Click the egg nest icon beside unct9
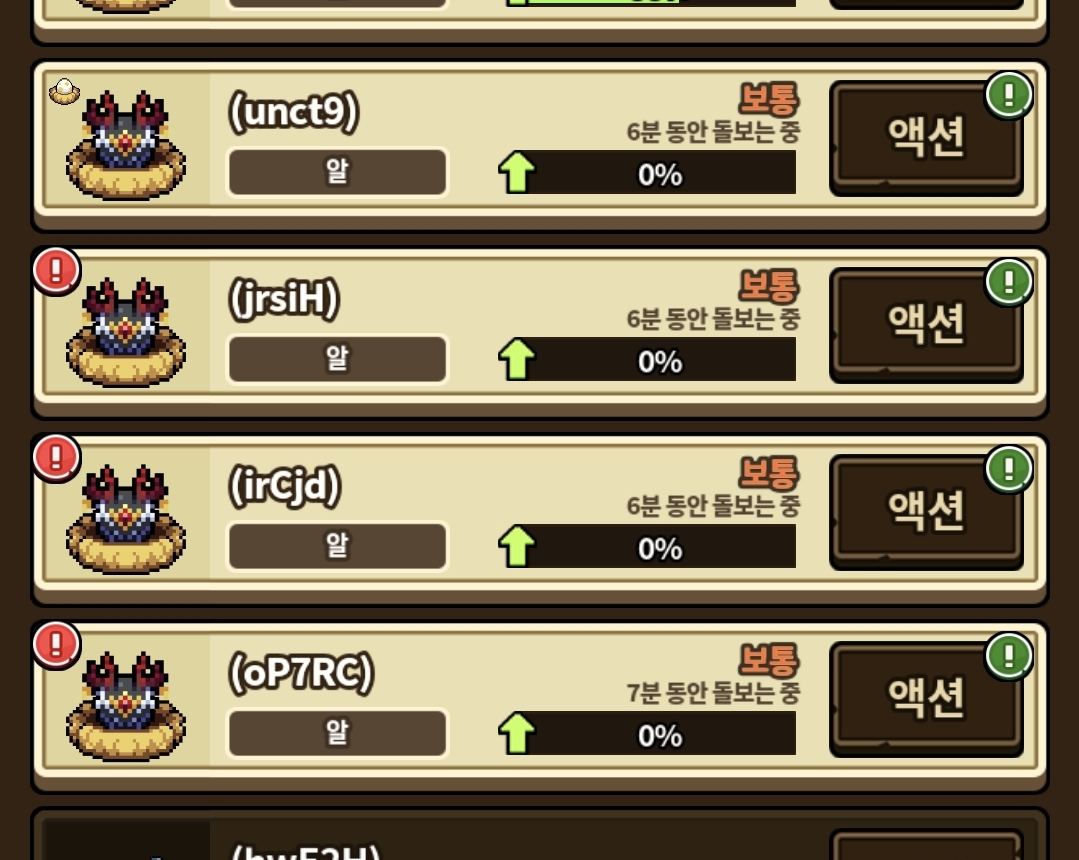Viewport: 1079px width, 860px height. pos(64,92)
